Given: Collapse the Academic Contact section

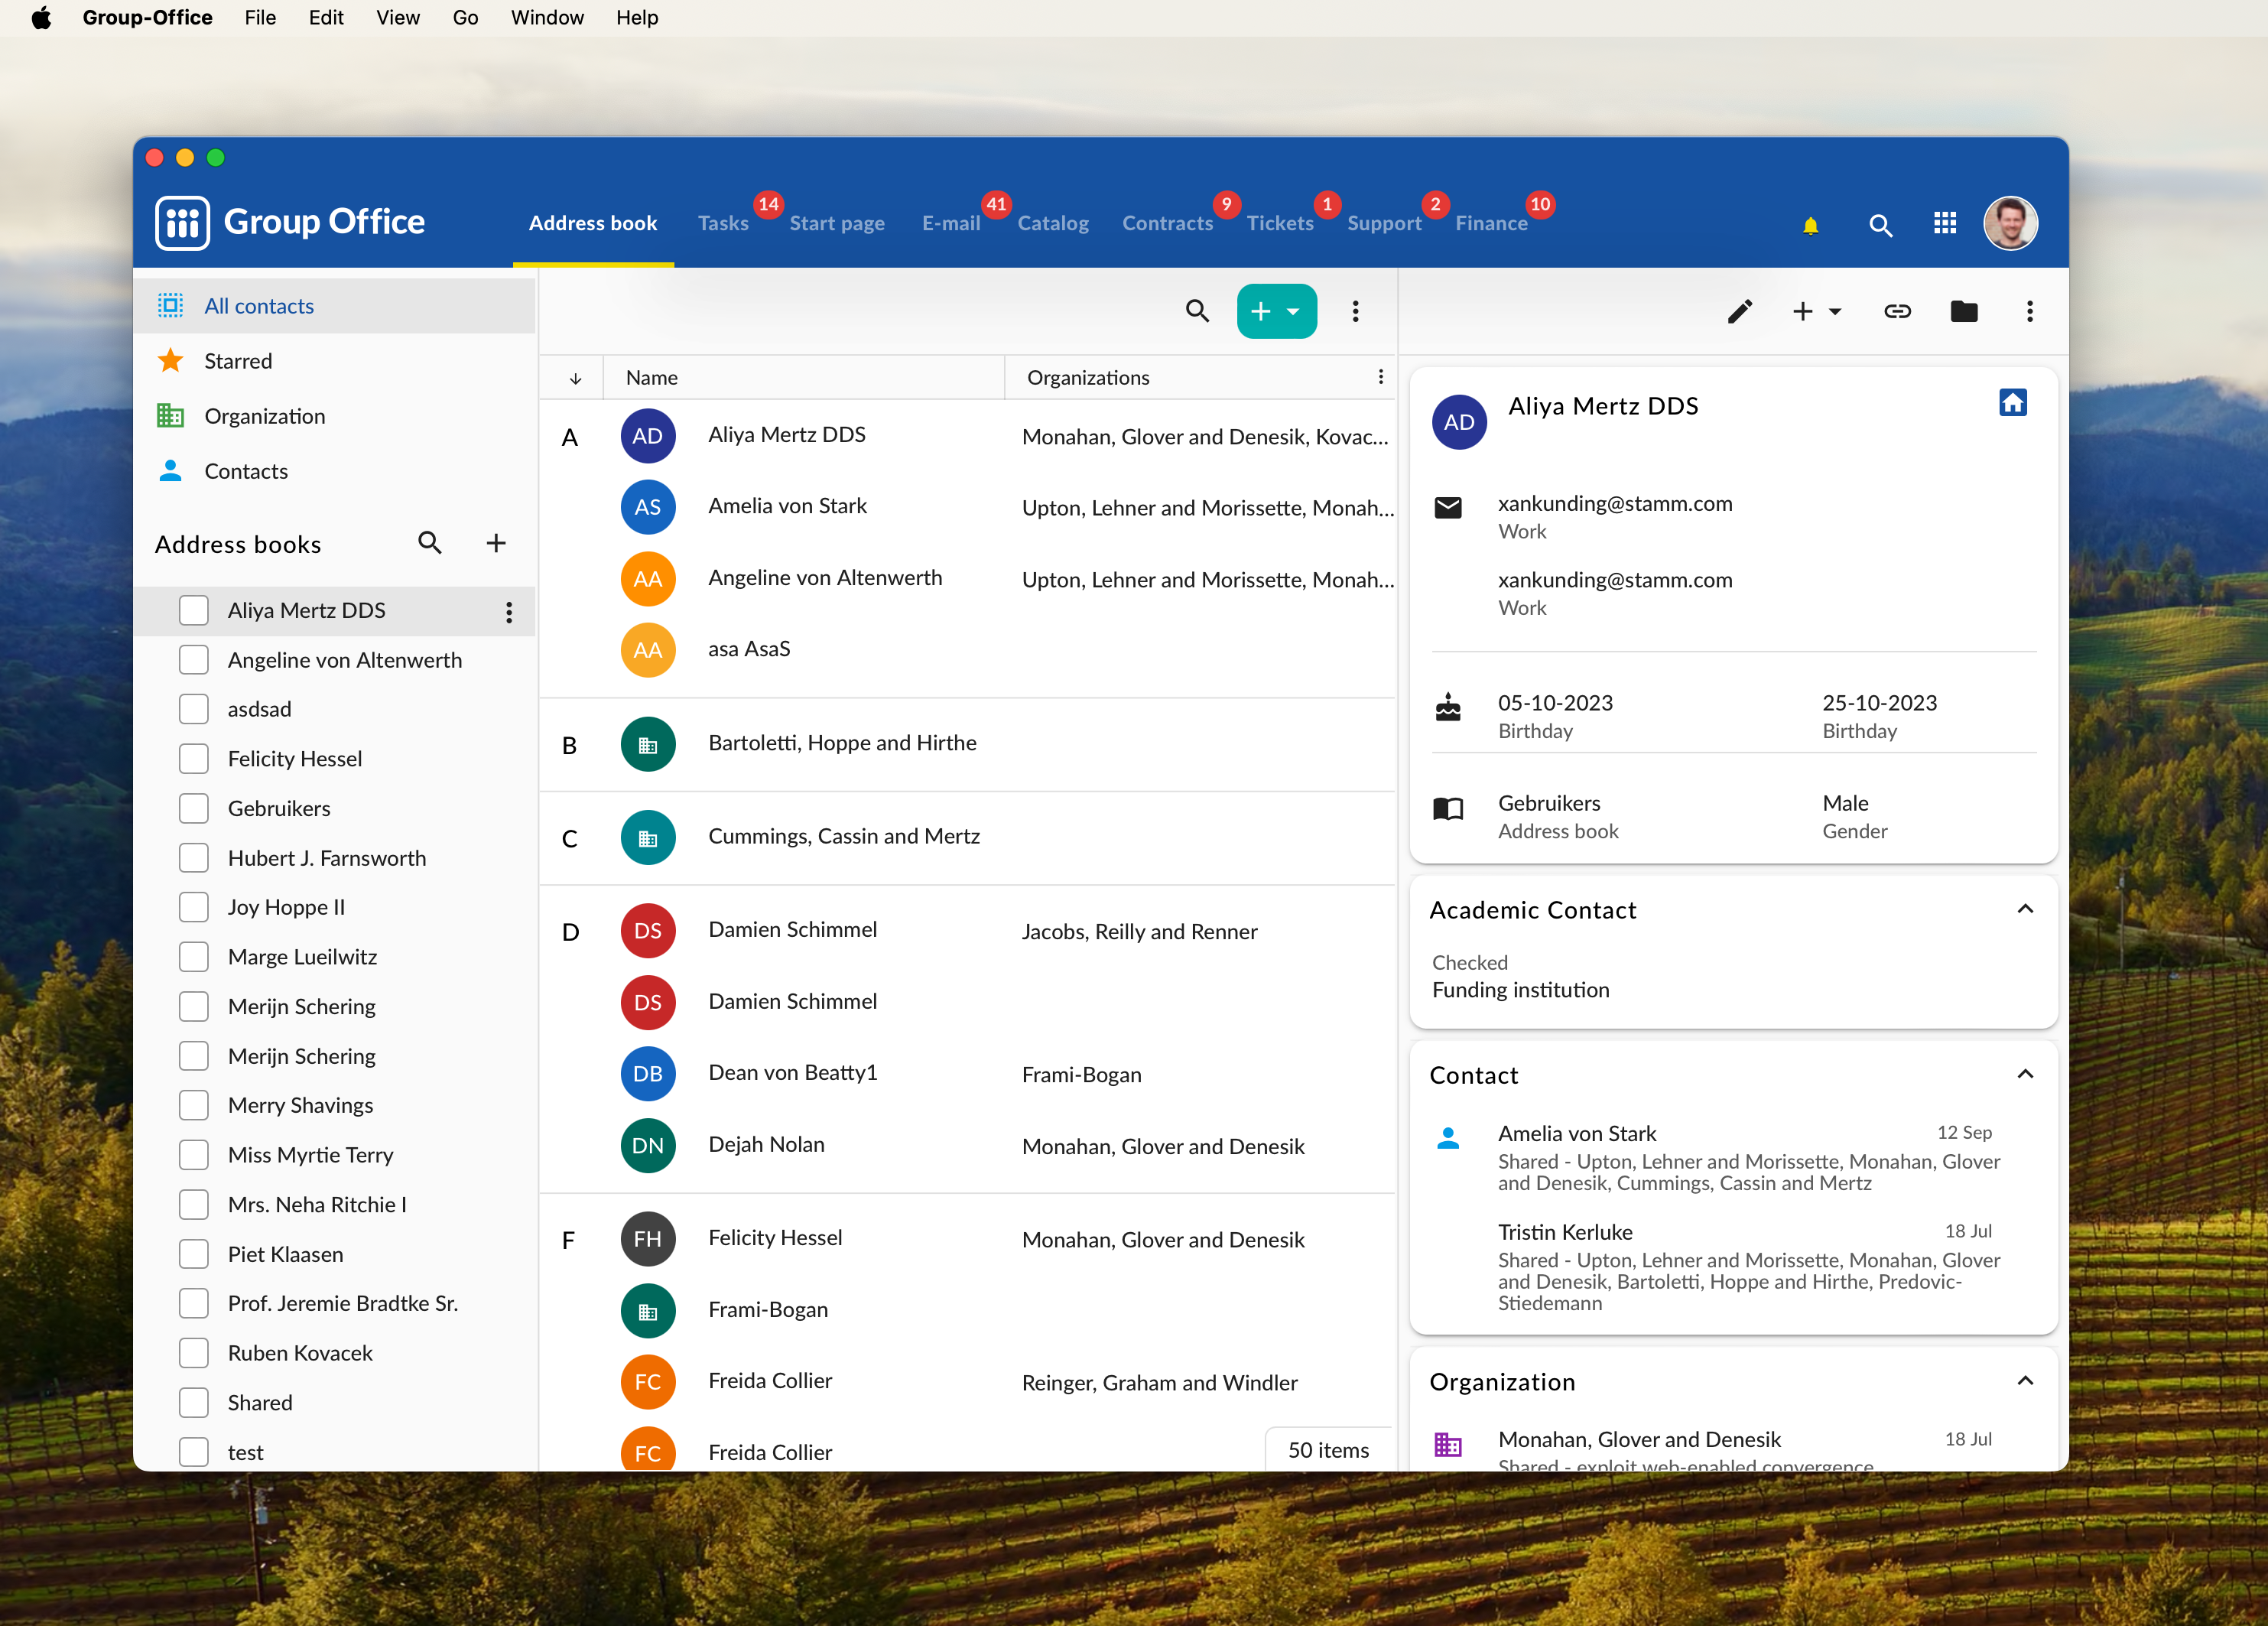Looking at the screenshot, I should click(2025, 909).
